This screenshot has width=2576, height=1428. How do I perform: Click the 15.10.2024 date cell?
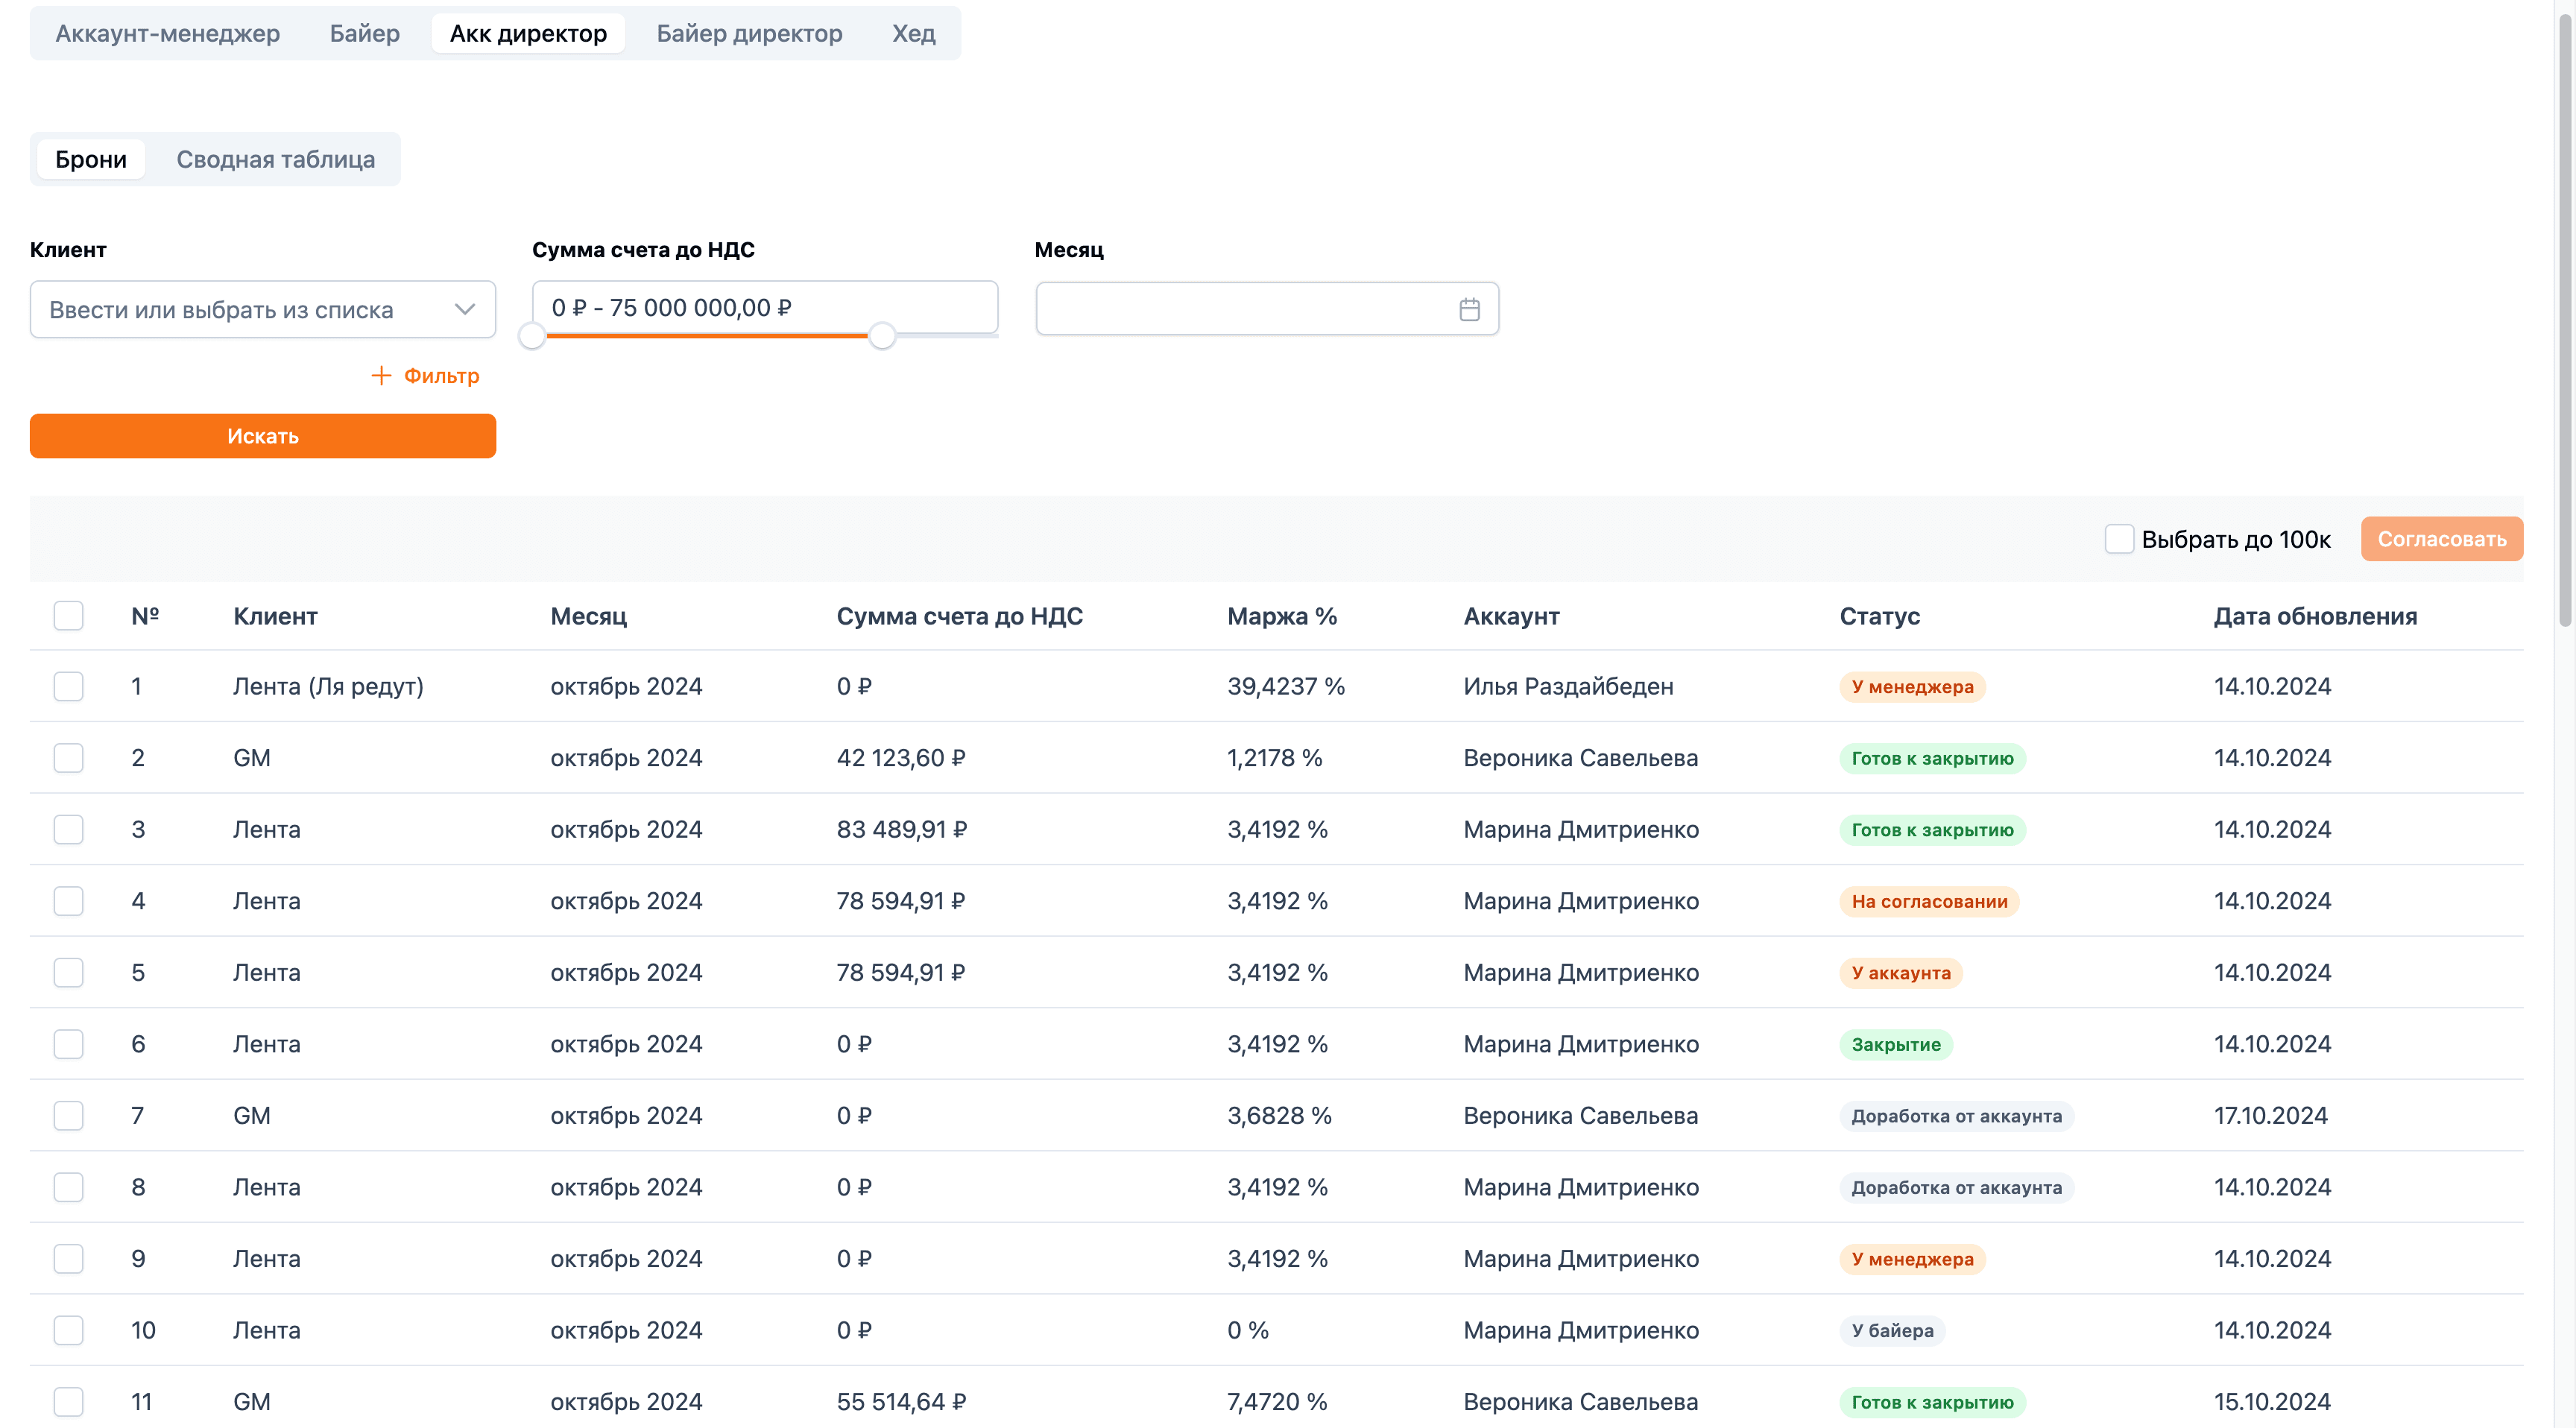point(2272,1401)
